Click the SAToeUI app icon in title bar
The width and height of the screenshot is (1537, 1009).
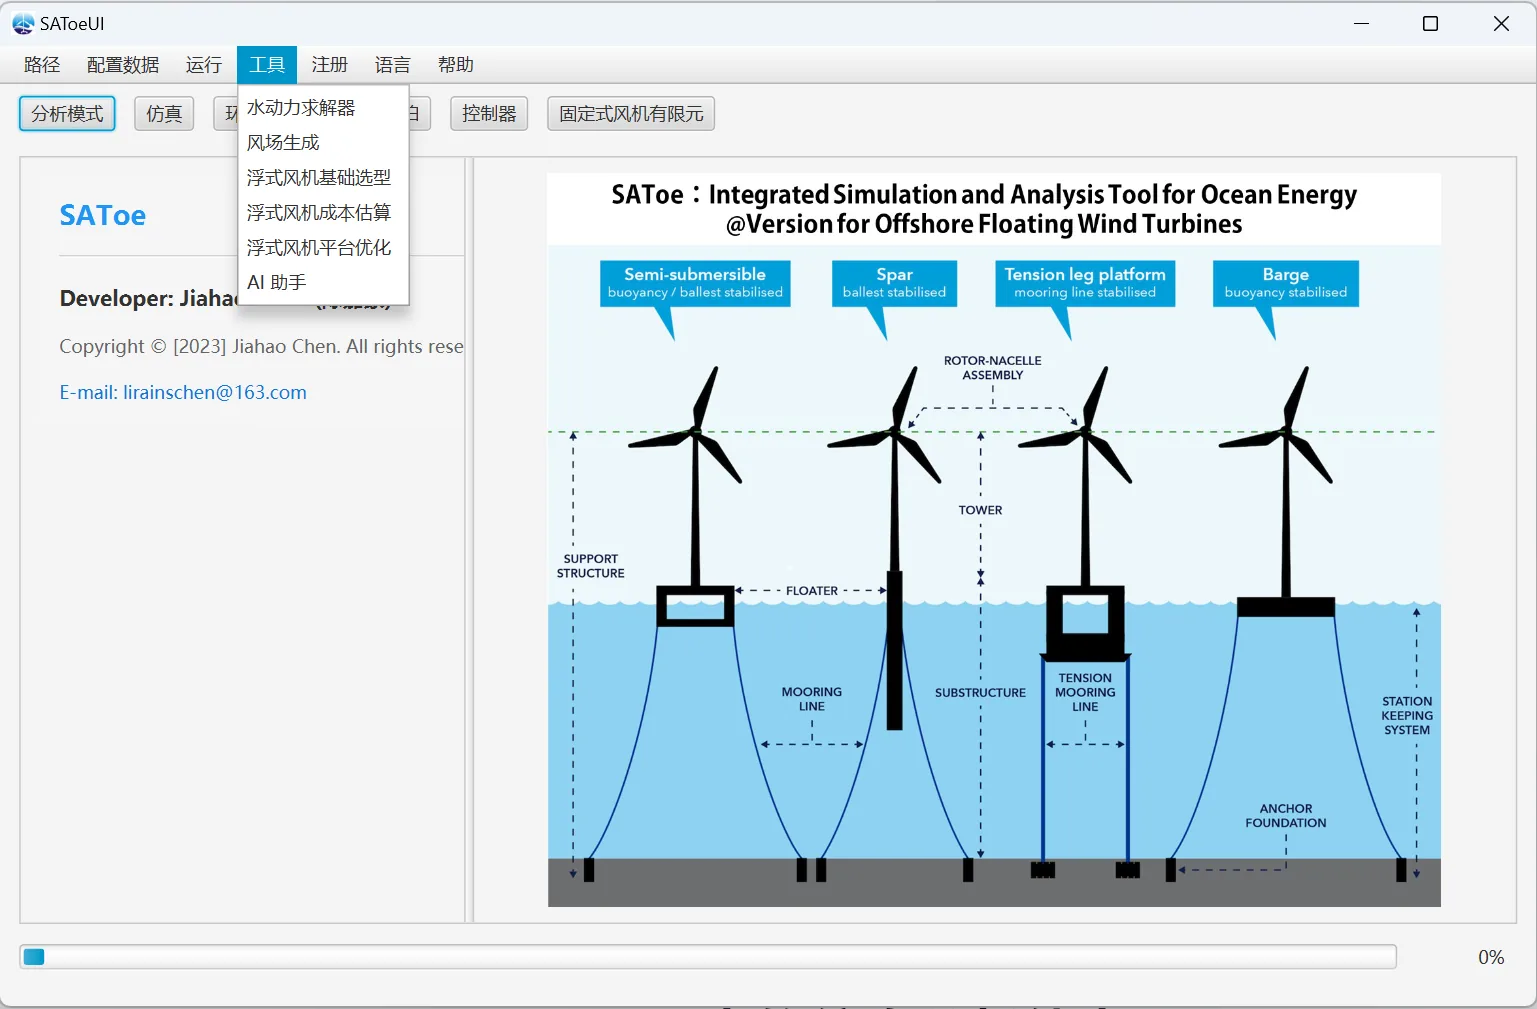click(23, 24)
